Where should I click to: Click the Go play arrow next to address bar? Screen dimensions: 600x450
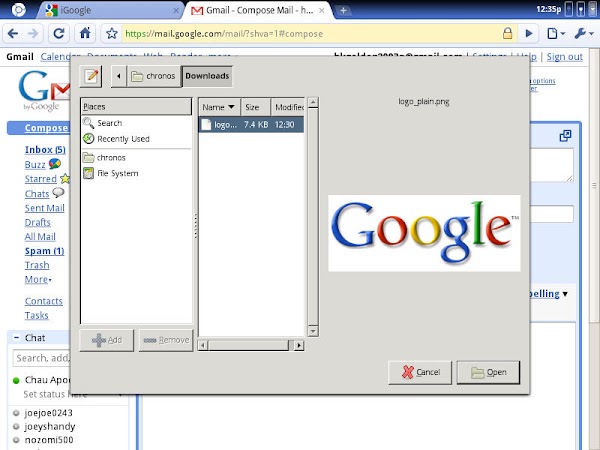coord(529,34)
